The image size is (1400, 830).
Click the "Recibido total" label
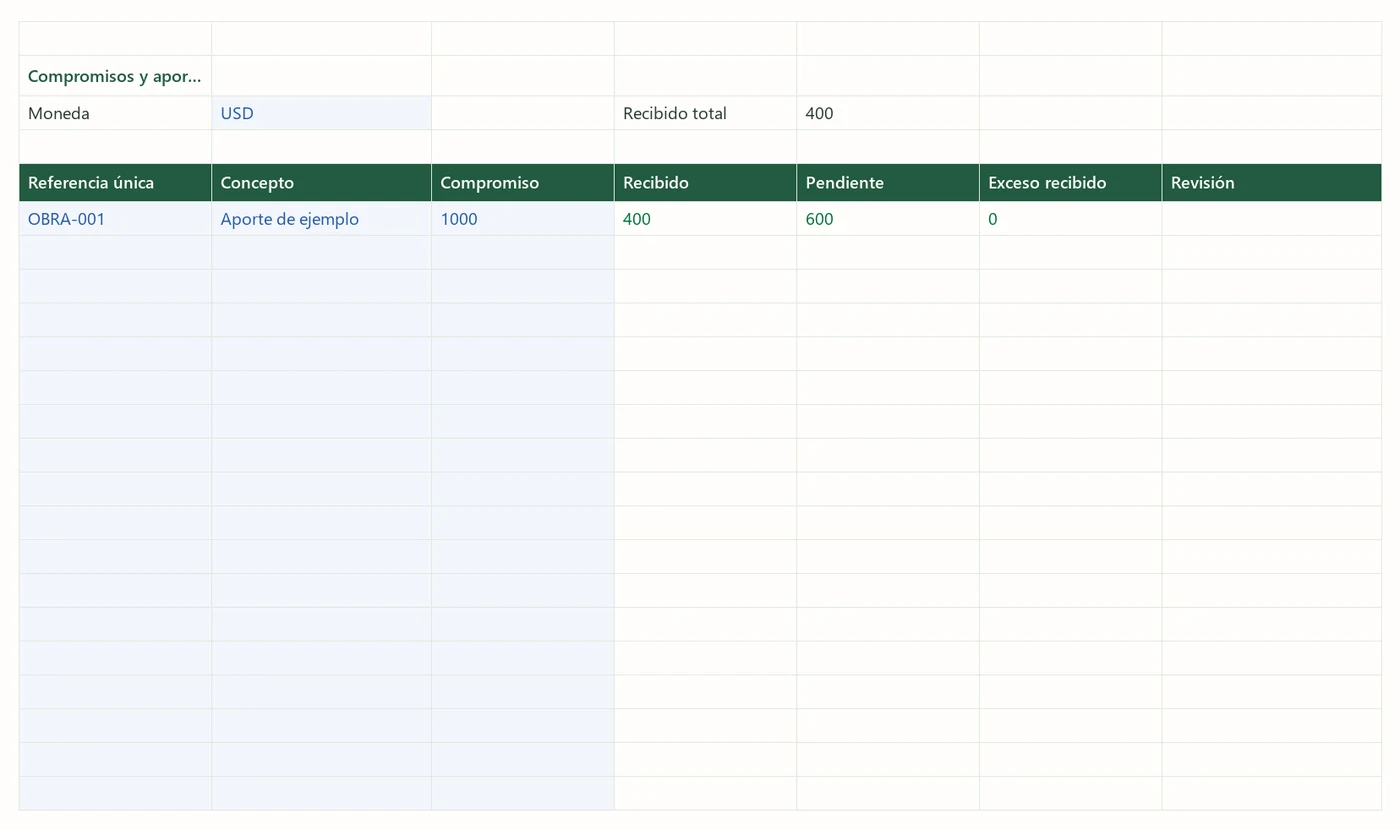point(705,113)
